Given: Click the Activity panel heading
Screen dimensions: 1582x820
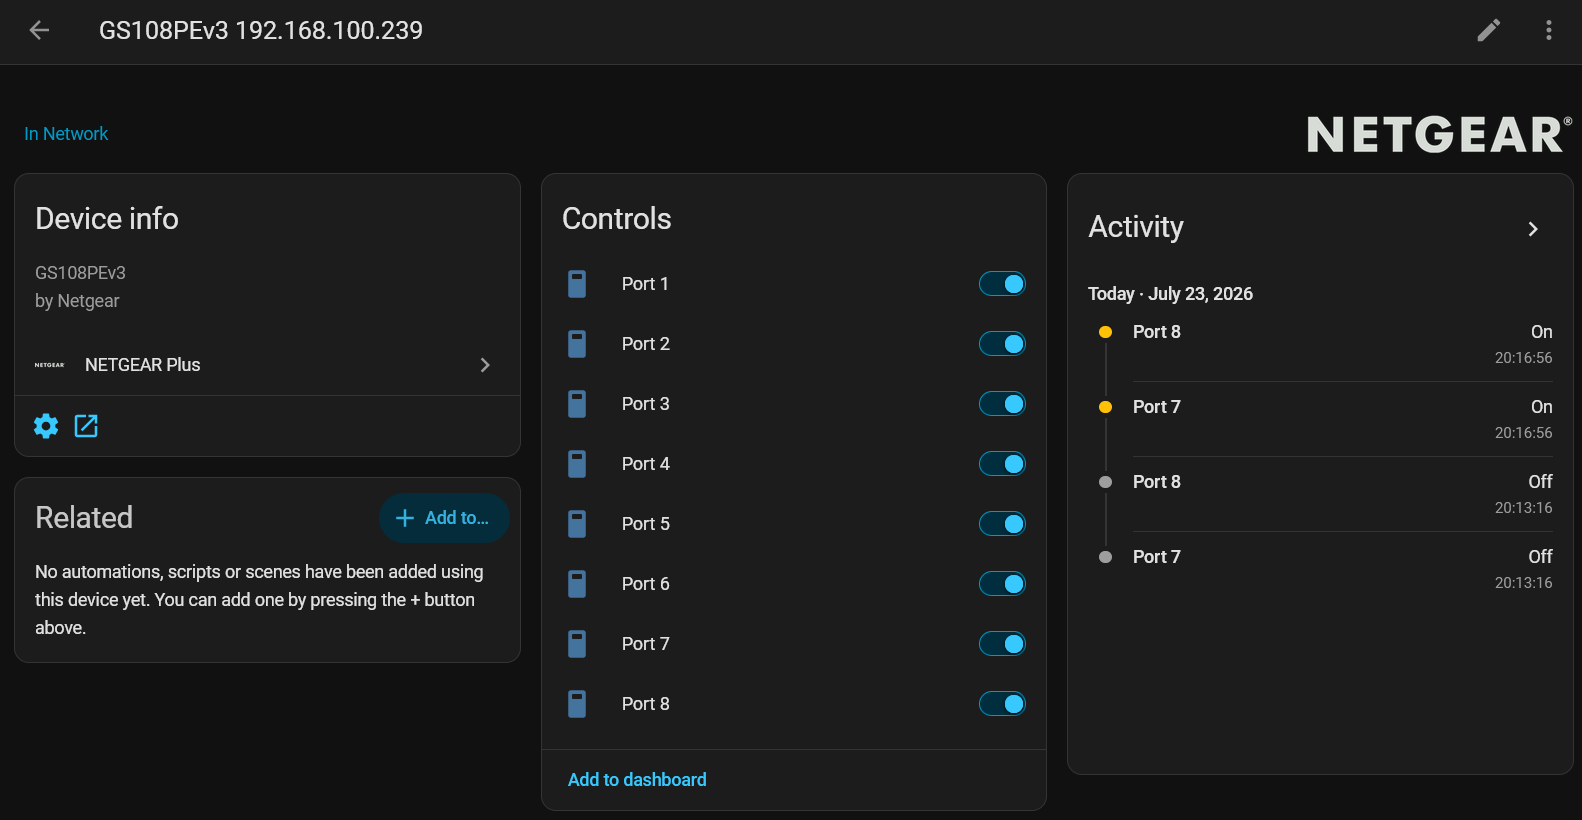Looking at the screenshot, I should 1136,228.
